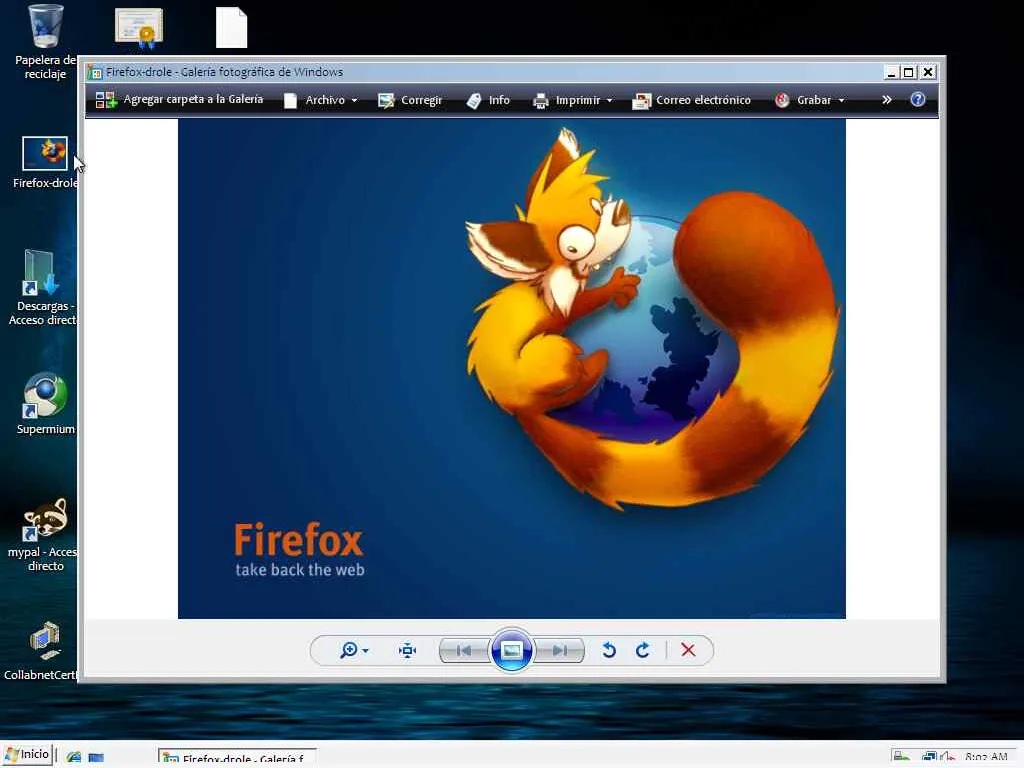This screenshot has width=1024, height=768.
Task: Open the Imprimir dropdown
Action: pos(573,100)
